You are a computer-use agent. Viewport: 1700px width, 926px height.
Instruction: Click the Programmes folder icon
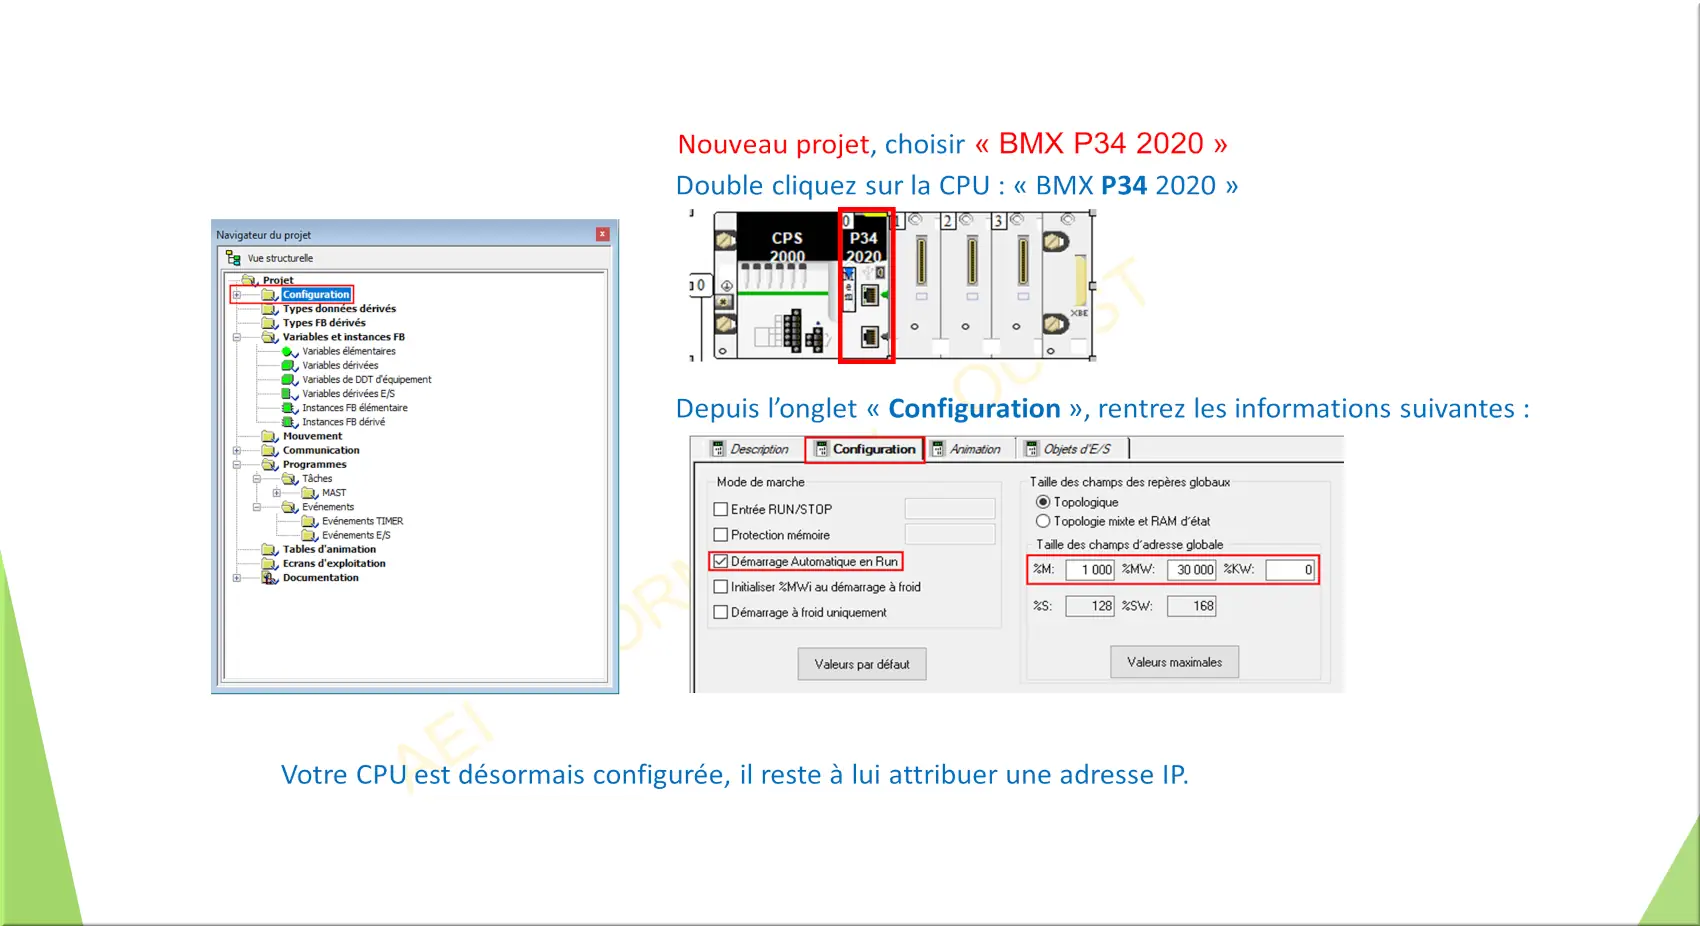coord(269,464)
